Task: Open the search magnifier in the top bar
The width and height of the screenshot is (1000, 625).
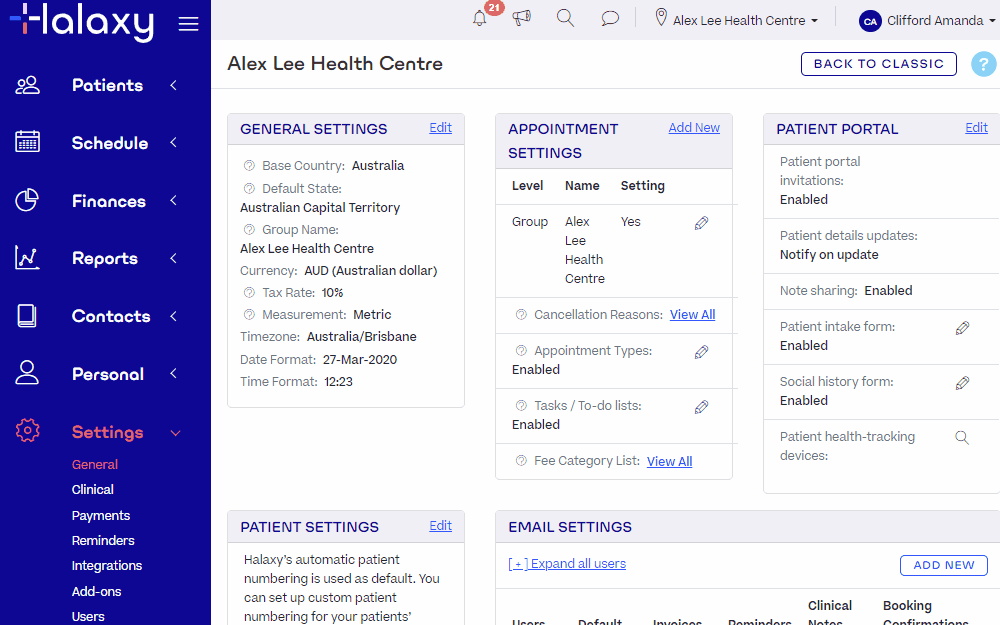Action: coord(565,17)
